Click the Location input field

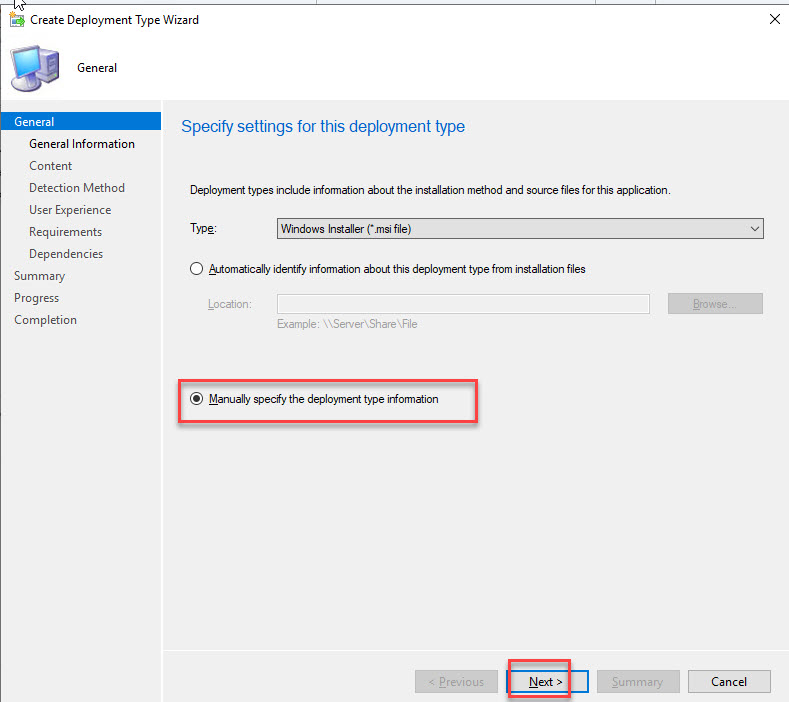point(463,304)
